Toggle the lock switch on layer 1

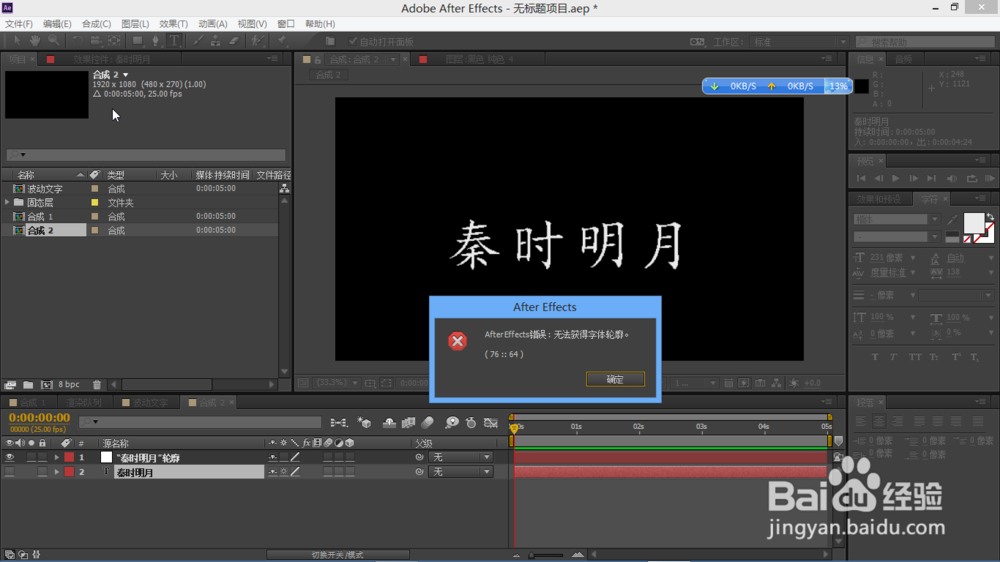point(42,457)
